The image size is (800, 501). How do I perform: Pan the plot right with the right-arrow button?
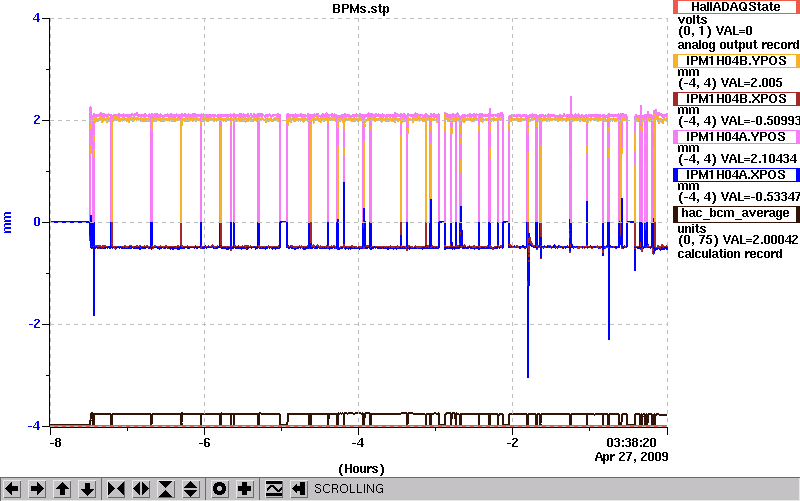pyautogui.click(x=37, y=489)
